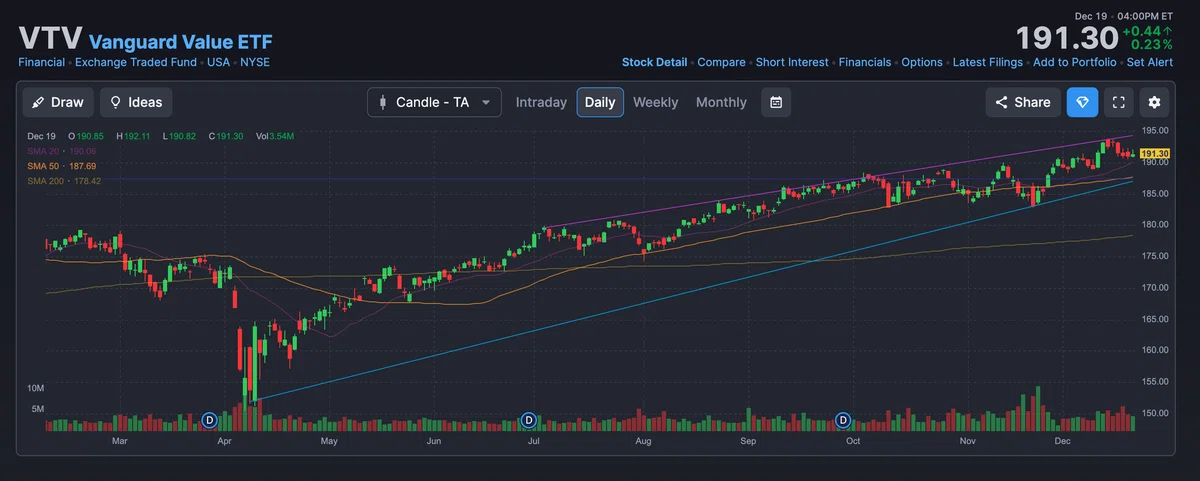Screen dimensions: 1200x481
Task: Open the Compare link
Action: pyautogui.click(x=721, y=62)
